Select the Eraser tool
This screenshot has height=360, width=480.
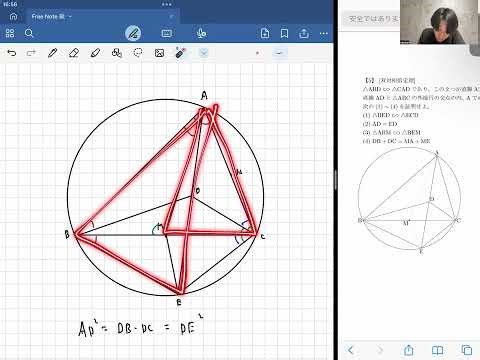click(x=74, y=53)
